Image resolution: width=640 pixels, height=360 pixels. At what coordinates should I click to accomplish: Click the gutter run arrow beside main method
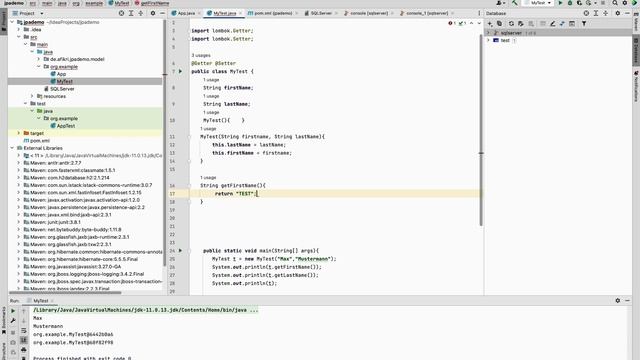180,251
